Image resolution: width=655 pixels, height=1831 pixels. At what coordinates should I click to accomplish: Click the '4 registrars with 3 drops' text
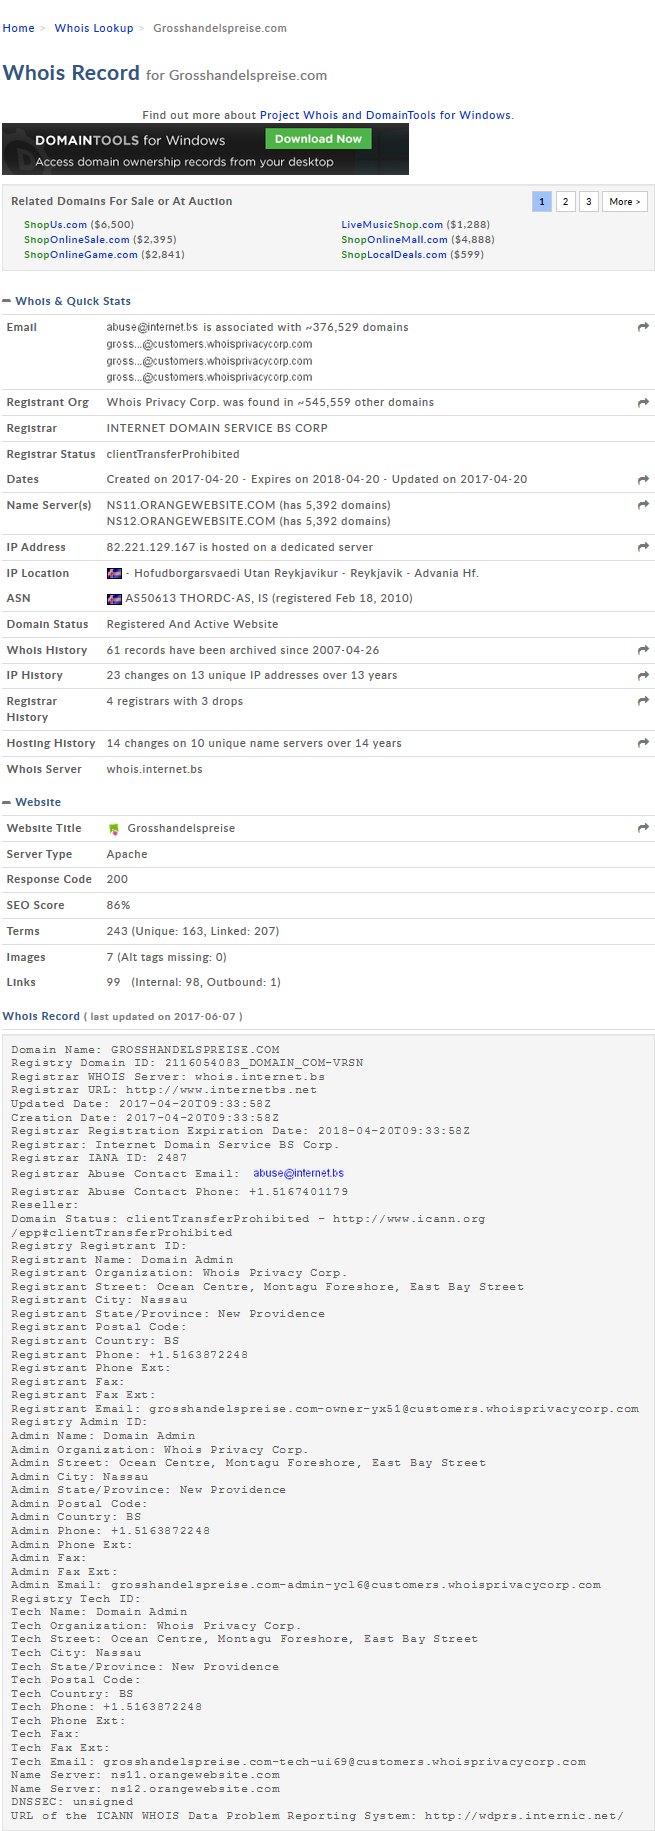[x=175, y=701]
